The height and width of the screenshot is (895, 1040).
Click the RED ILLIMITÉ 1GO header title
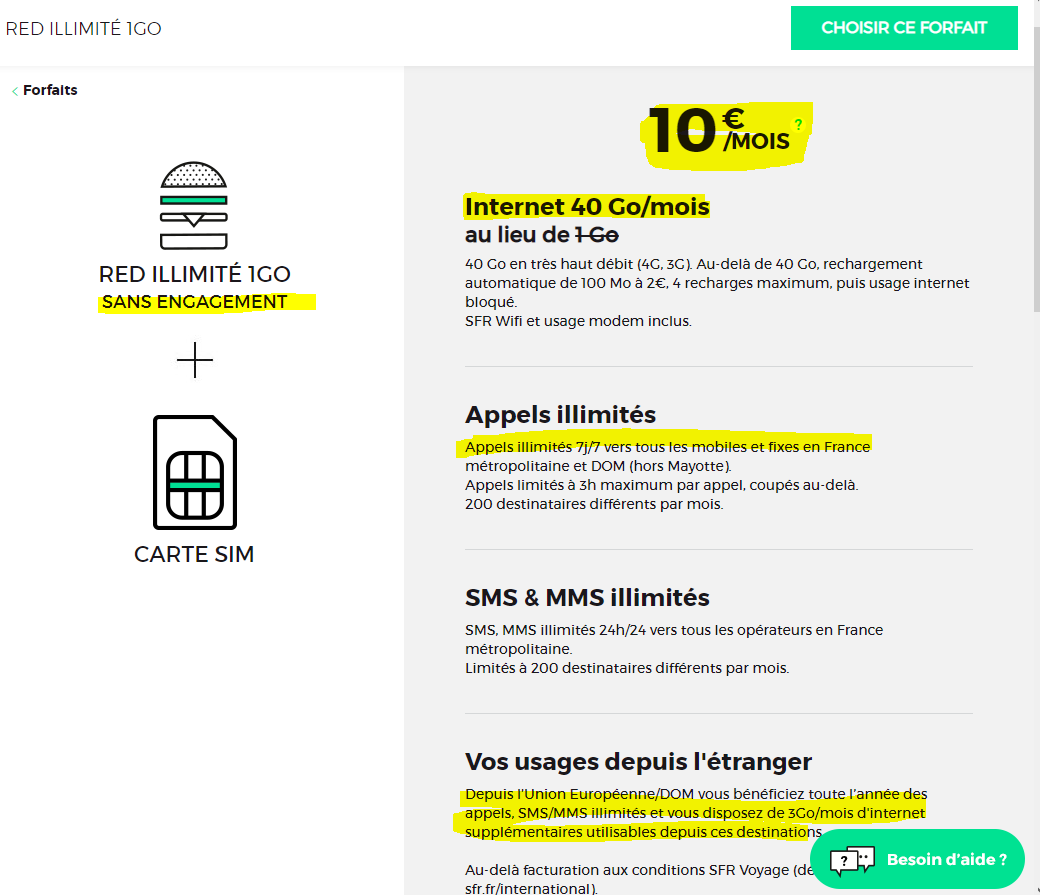pyautogui.click(x=83, y=28)
